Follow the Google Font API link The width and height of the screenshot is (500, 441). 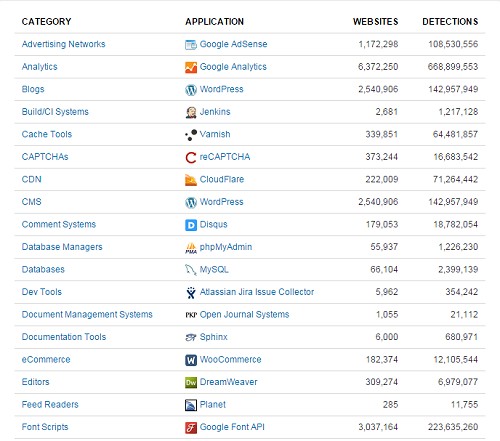[232, 427]
